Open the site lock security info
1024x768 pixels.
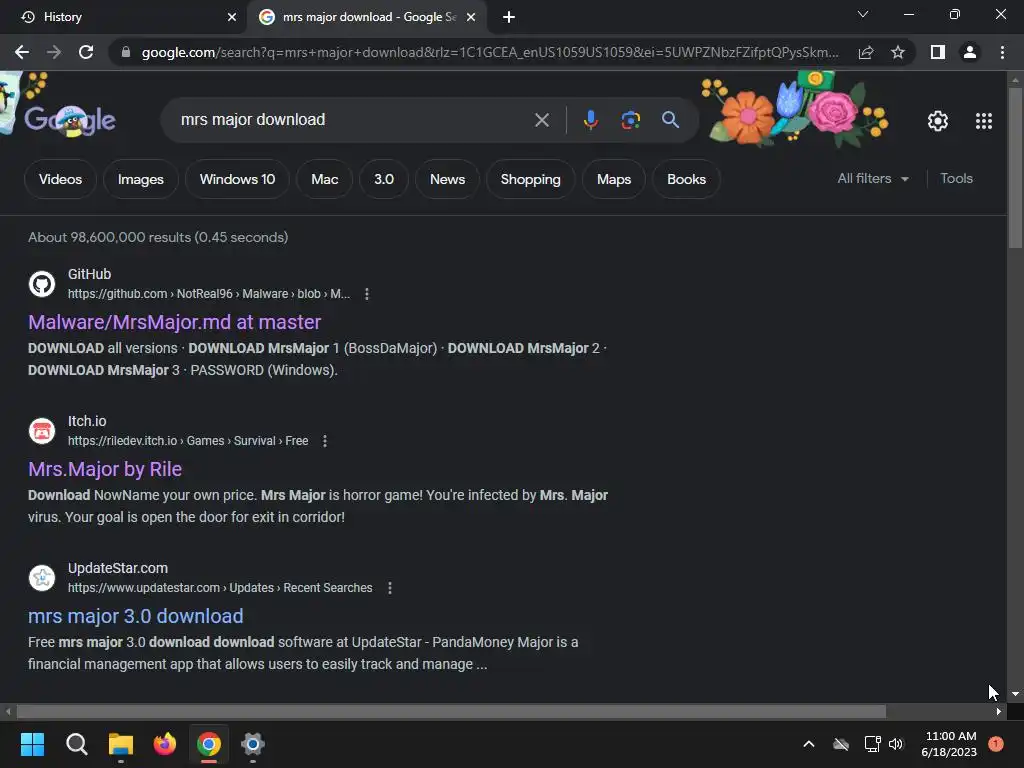click(126, 52)
